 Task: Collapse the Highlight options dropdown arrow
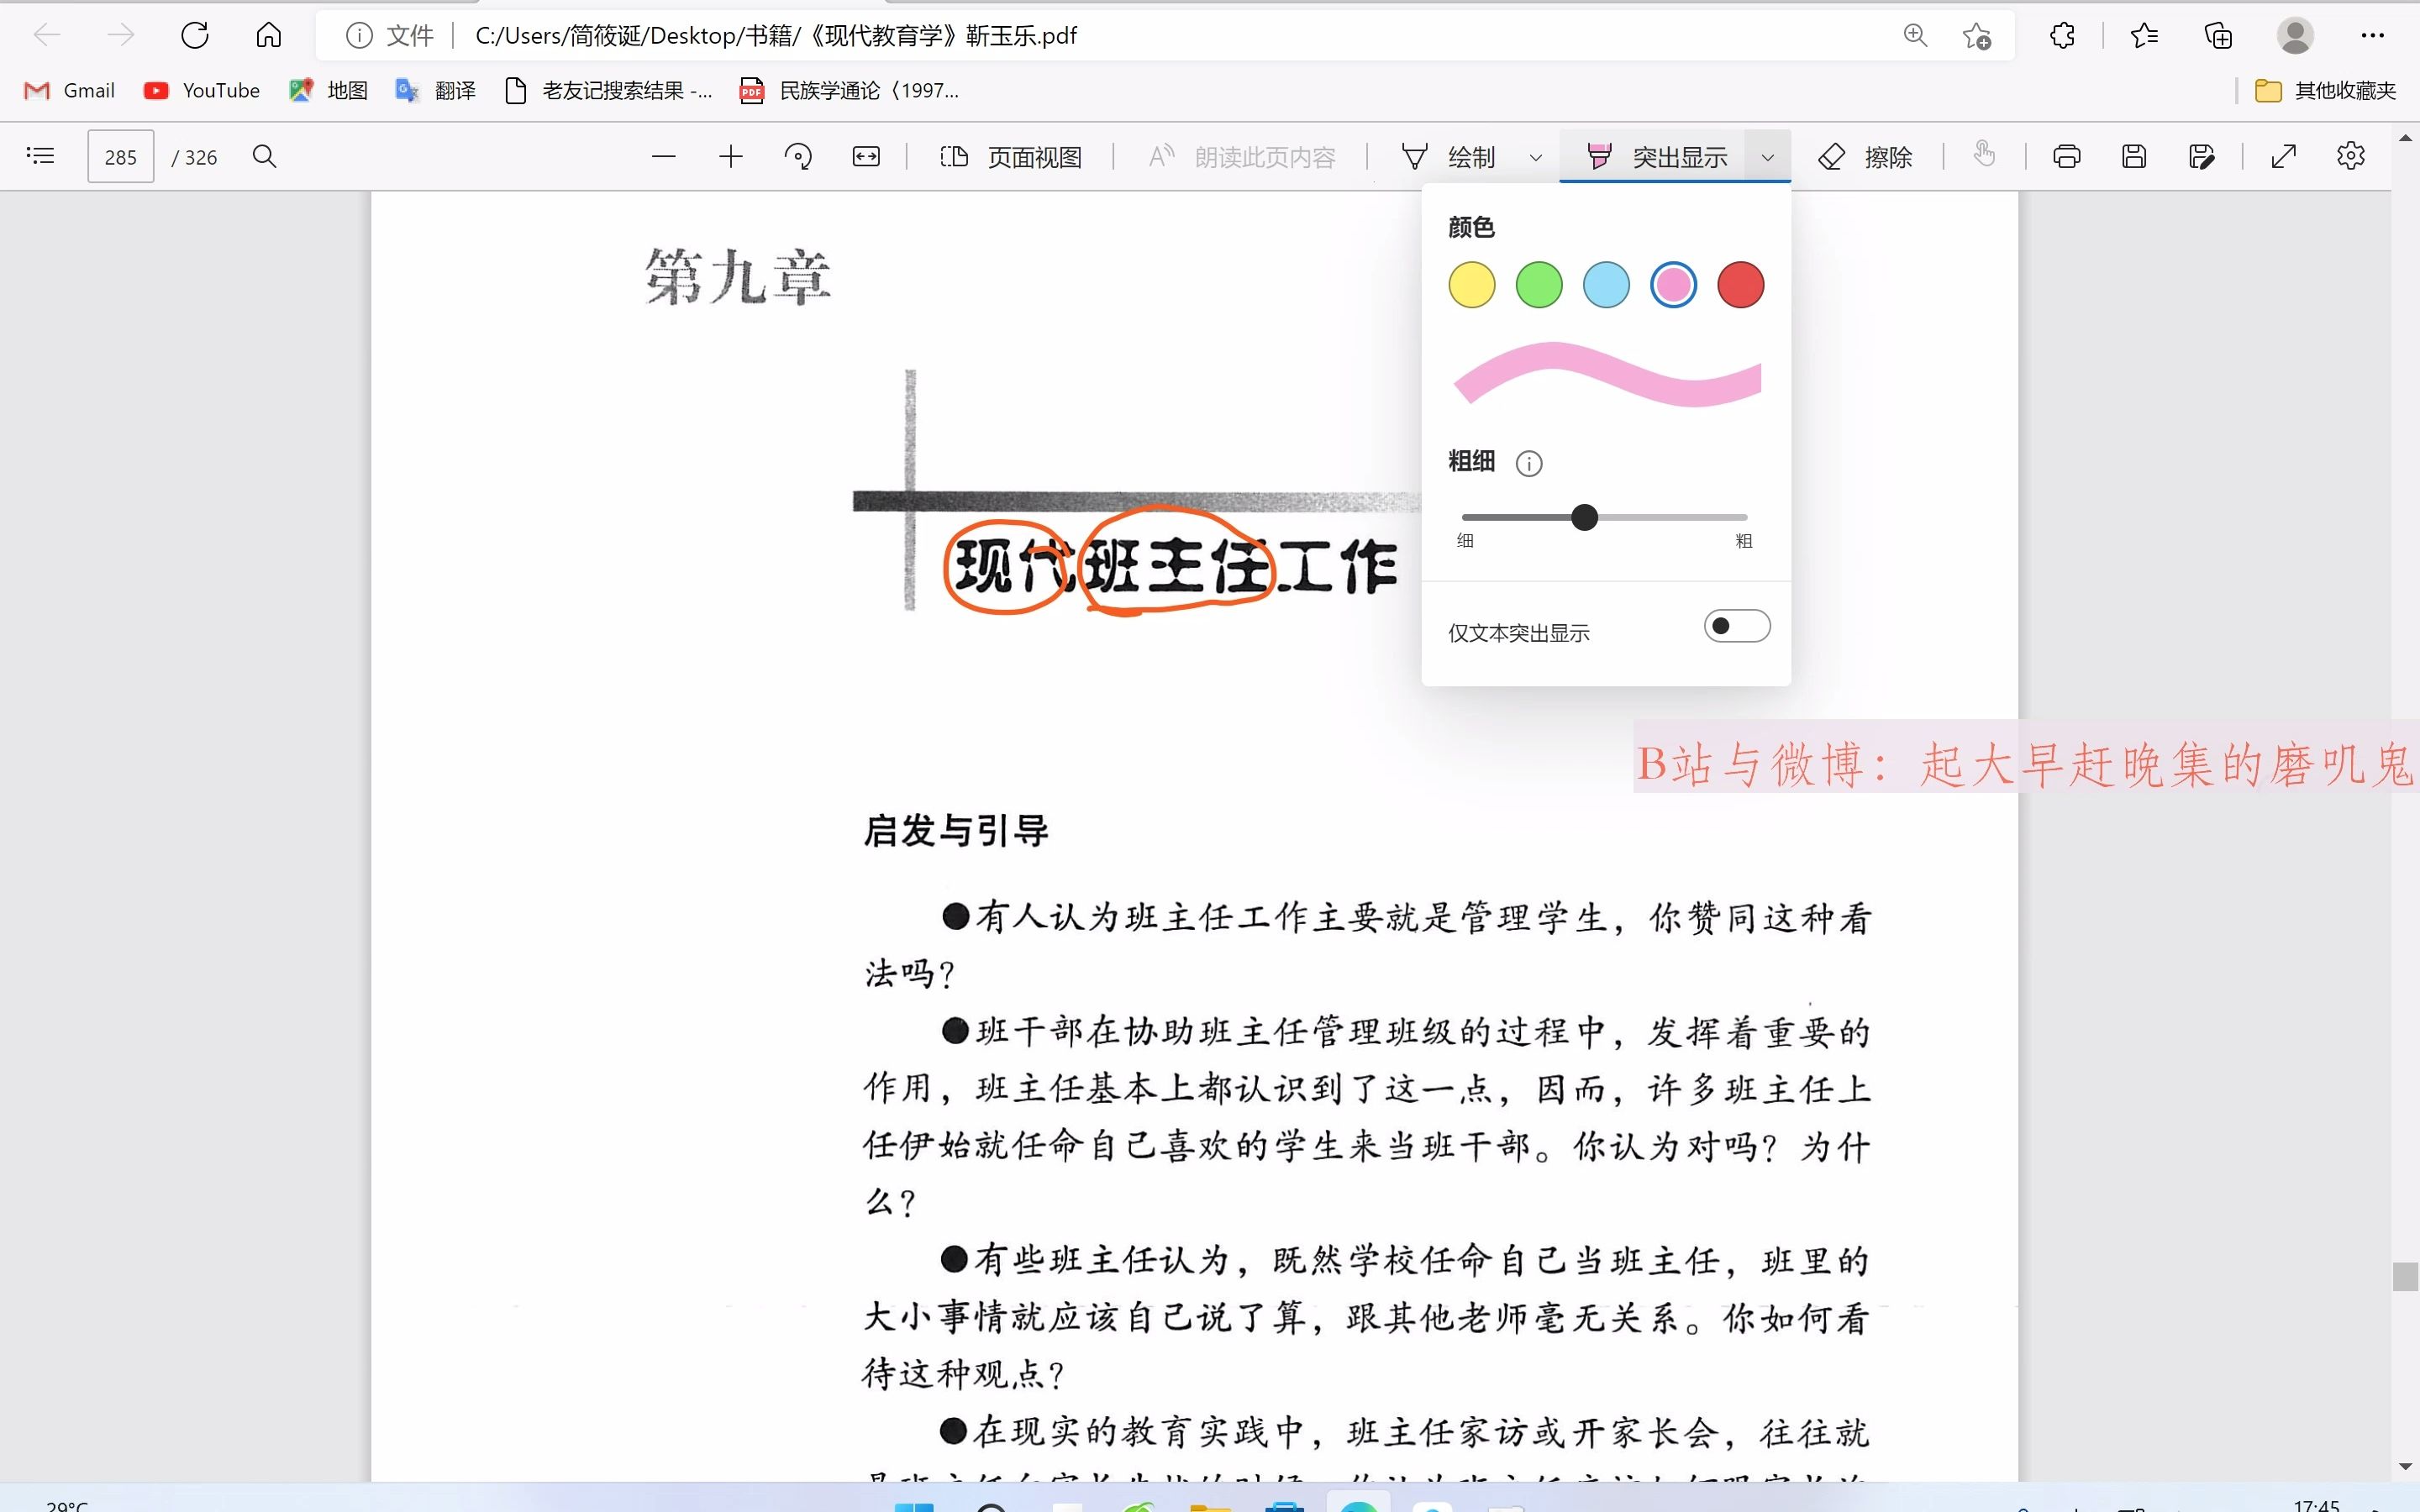pos(1767,157)
